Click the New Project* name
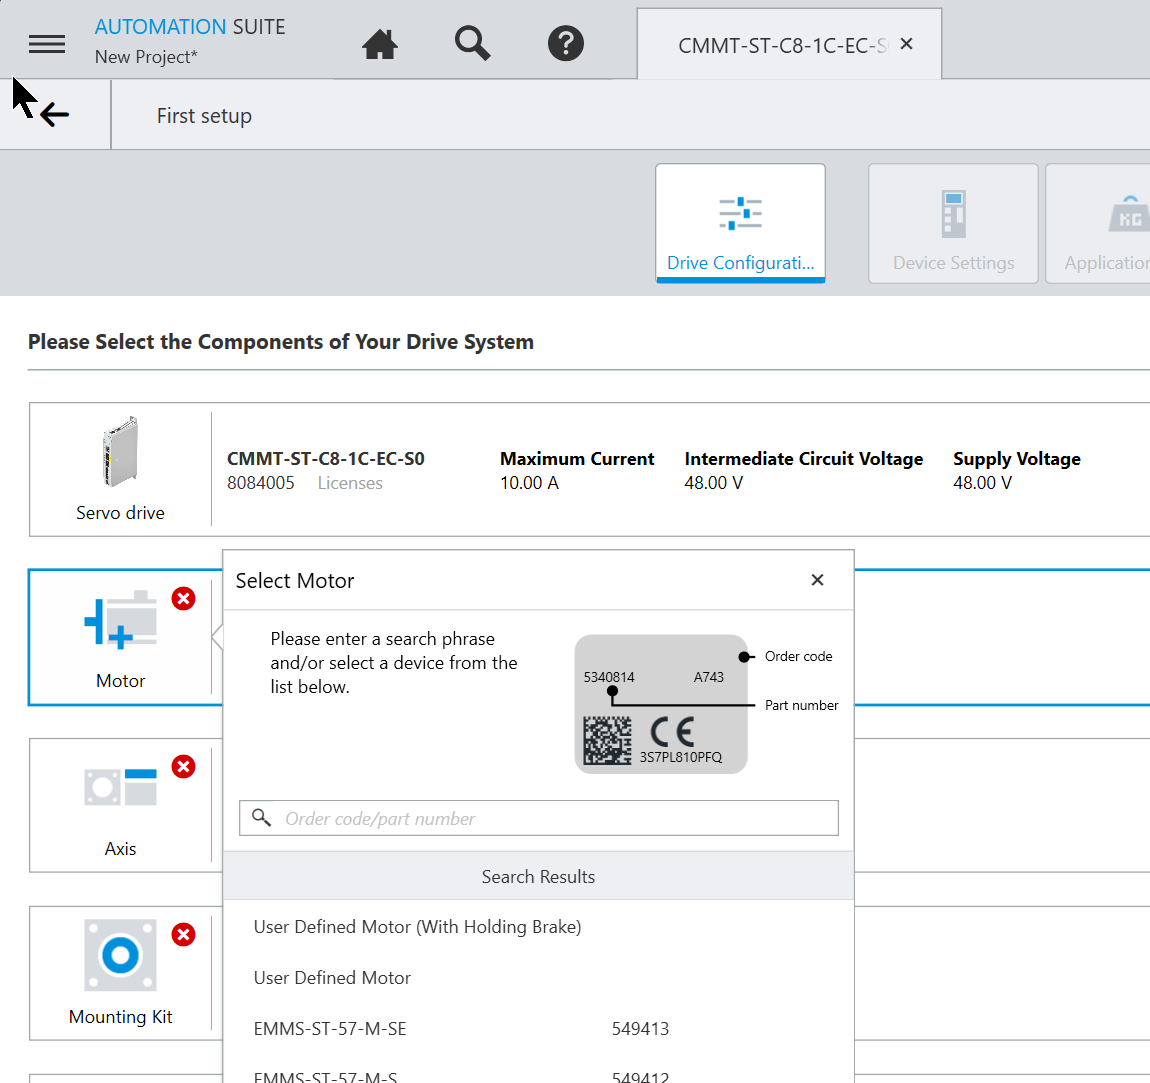 (146, 57)
